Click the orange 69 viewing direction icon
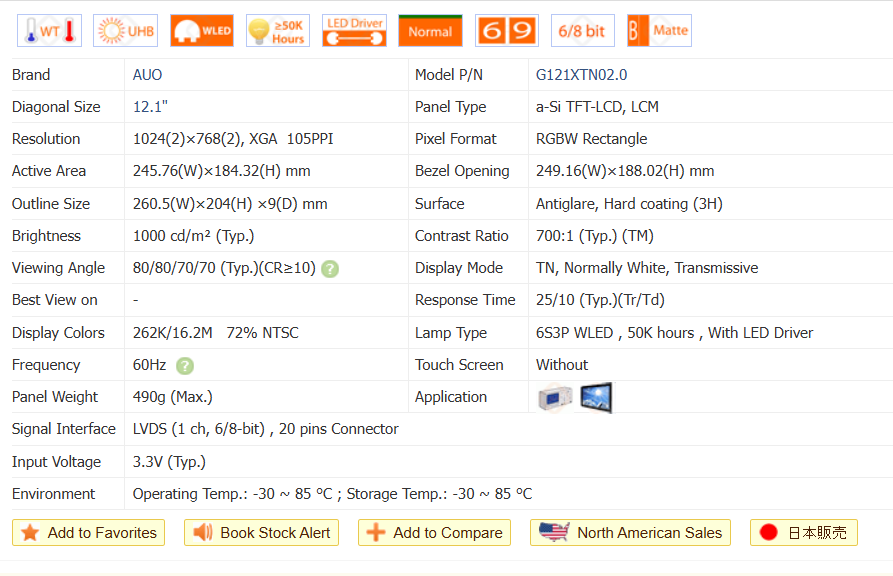893x576 pixels. tap(506, 31)
